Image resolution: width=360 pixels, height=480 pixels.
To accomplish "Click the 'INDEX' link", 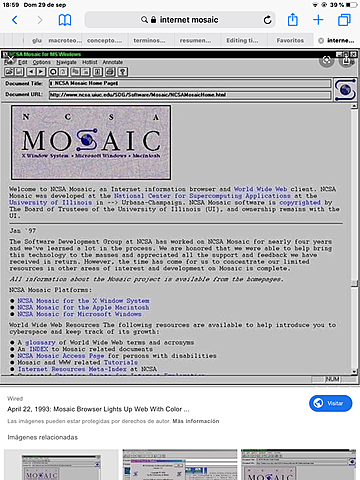I will 39,349.
